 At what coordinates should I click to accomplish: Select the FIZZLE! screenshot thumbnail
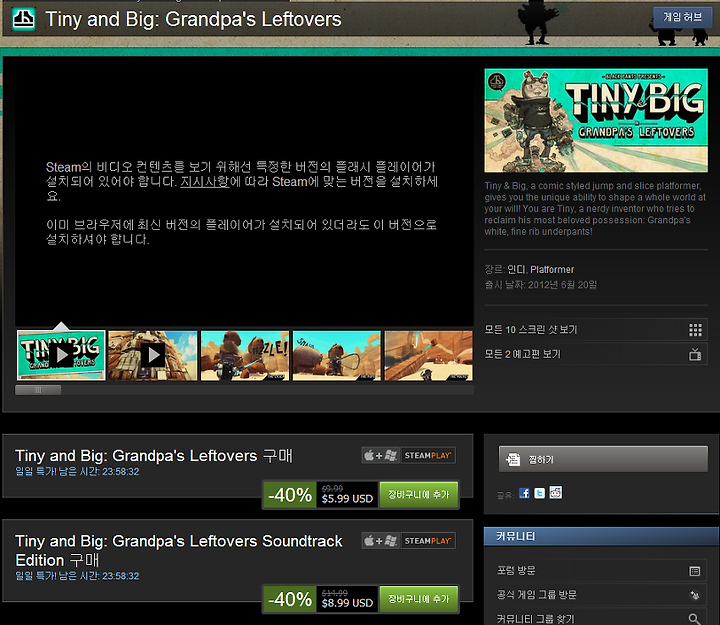pos(245,355)
